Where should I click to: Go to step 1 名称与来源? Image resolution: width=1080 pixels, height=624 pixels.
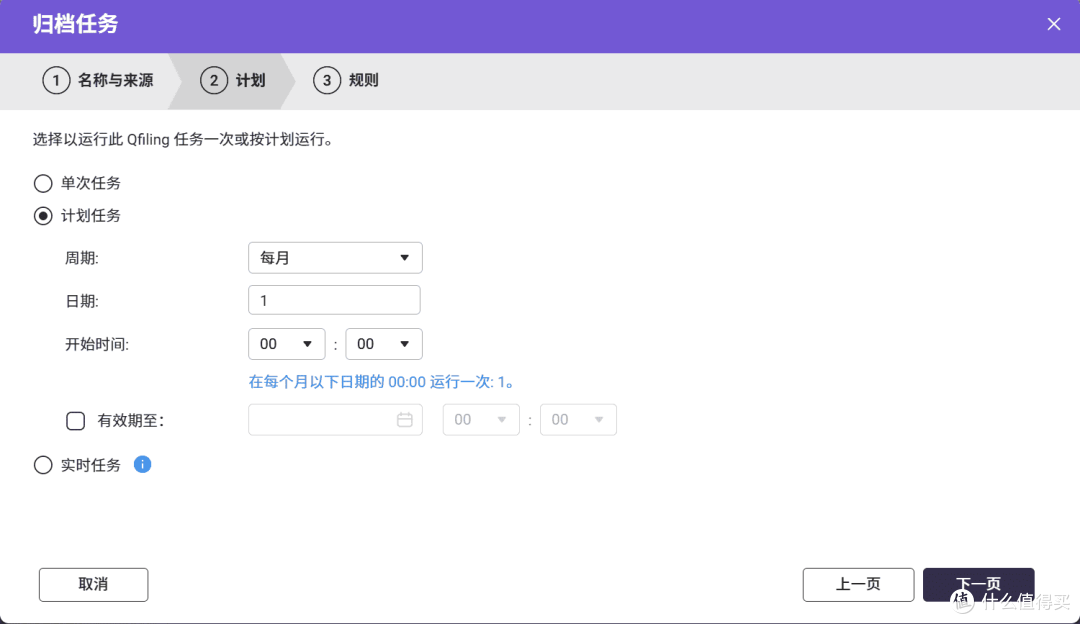[x=98, y=81]
